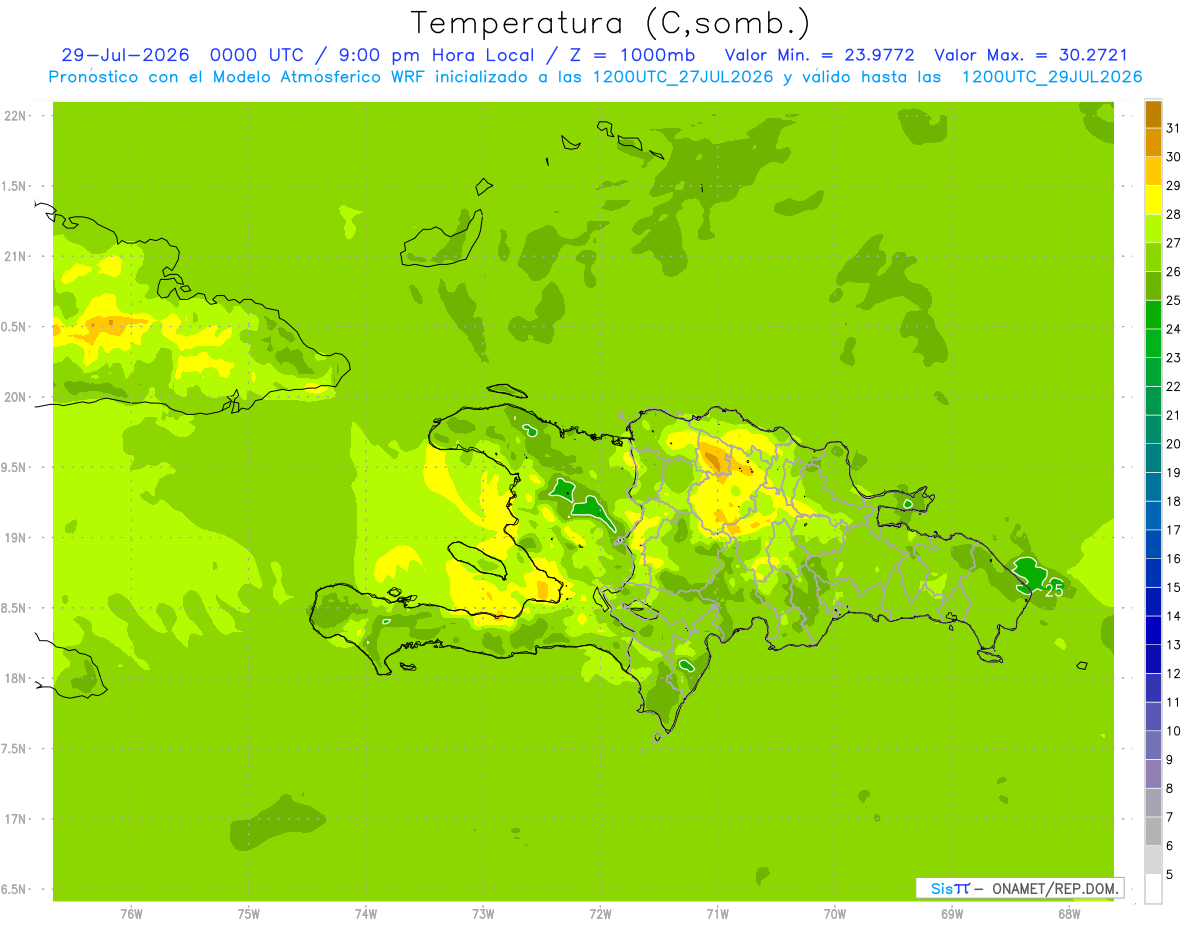The height and width of the screenshot is (927, 1200).
Task: Pick dark green legend band between 24 and 25
Action: pyautogui.click(x=1153, y=315)
